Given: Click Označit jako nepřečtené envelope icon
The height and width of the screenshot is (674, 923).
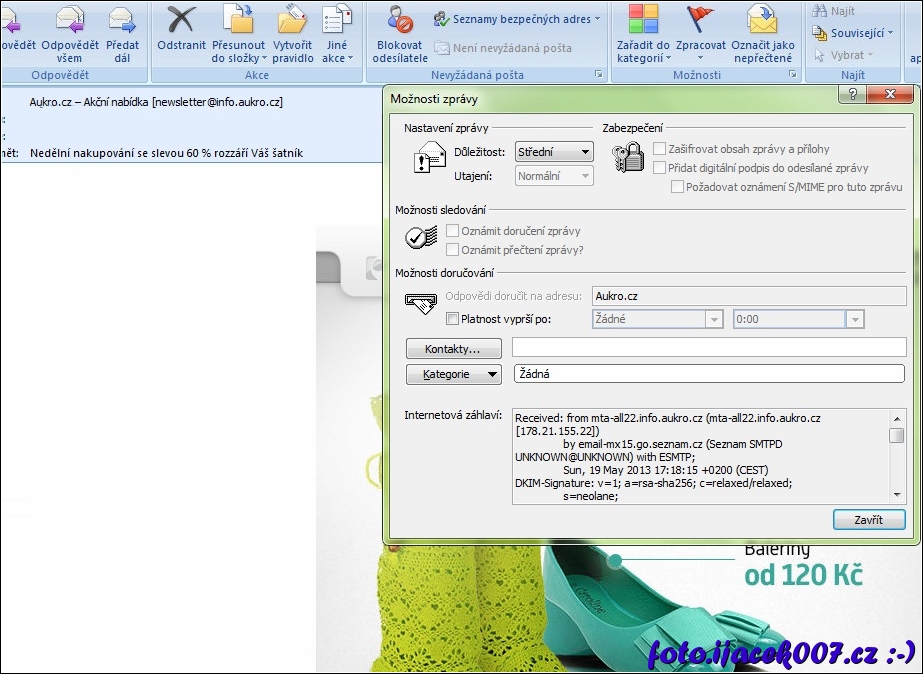Looking at the screenshot, I should click(x=763, y=19).
